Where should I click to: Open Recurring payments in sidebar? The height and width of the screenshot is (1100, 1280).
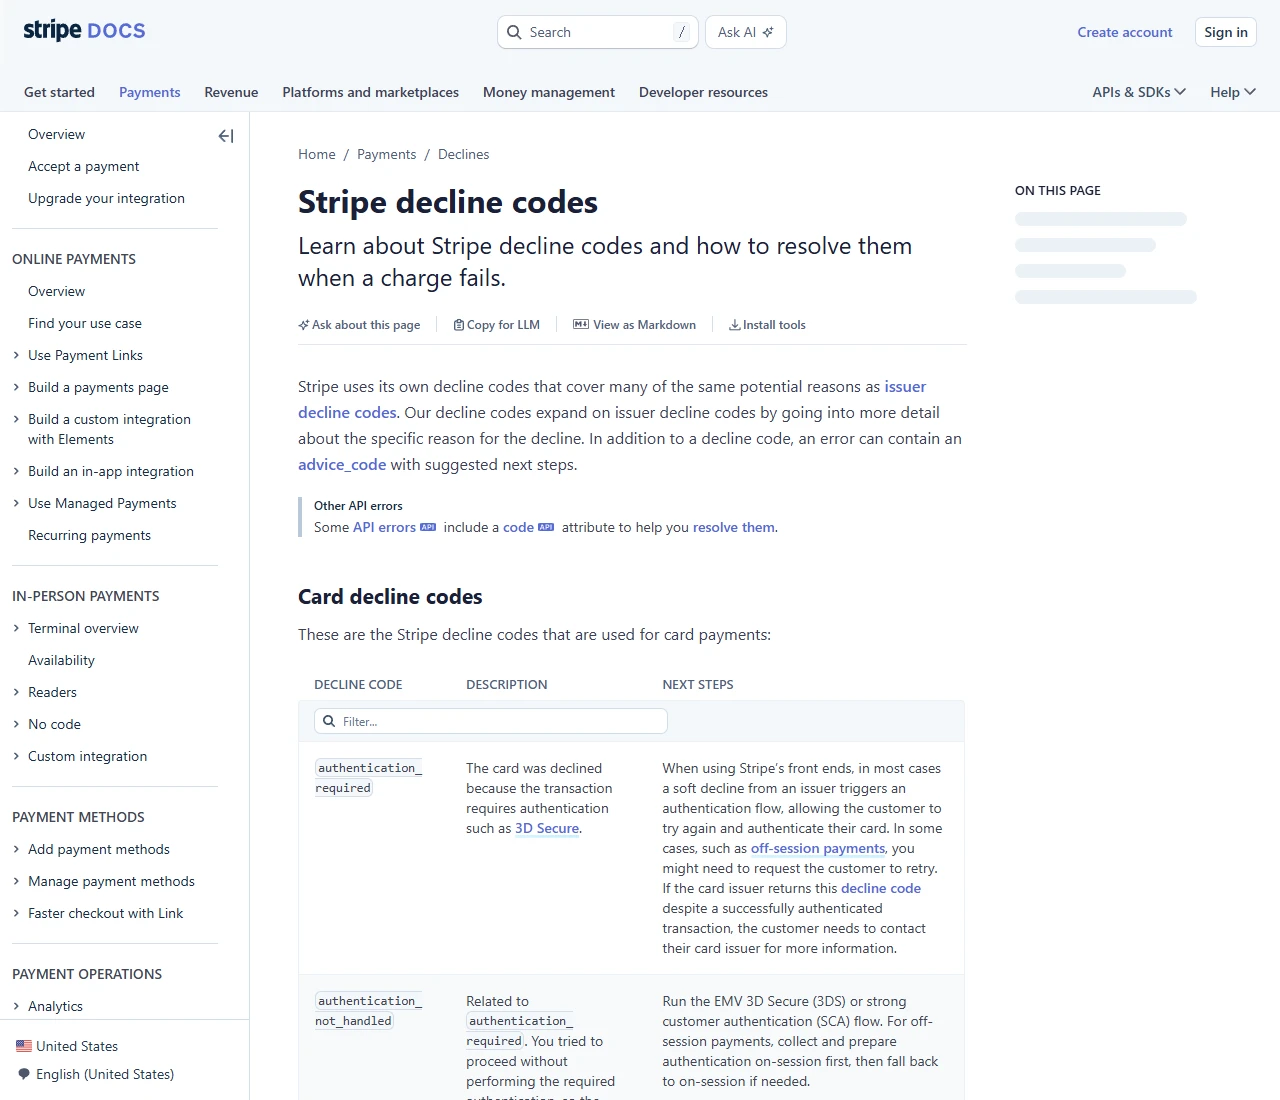coord(89,535)
